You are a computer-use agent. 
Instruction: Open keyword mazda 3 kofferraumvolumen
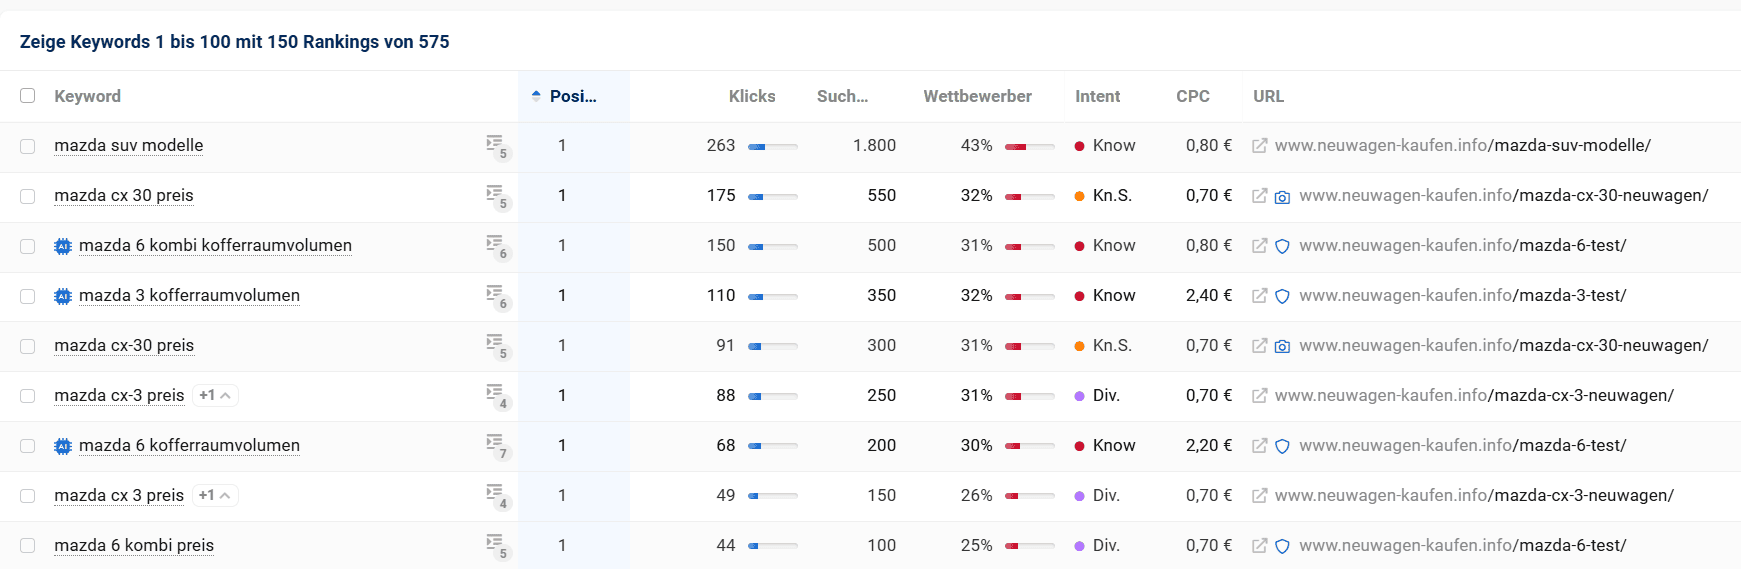189,296
